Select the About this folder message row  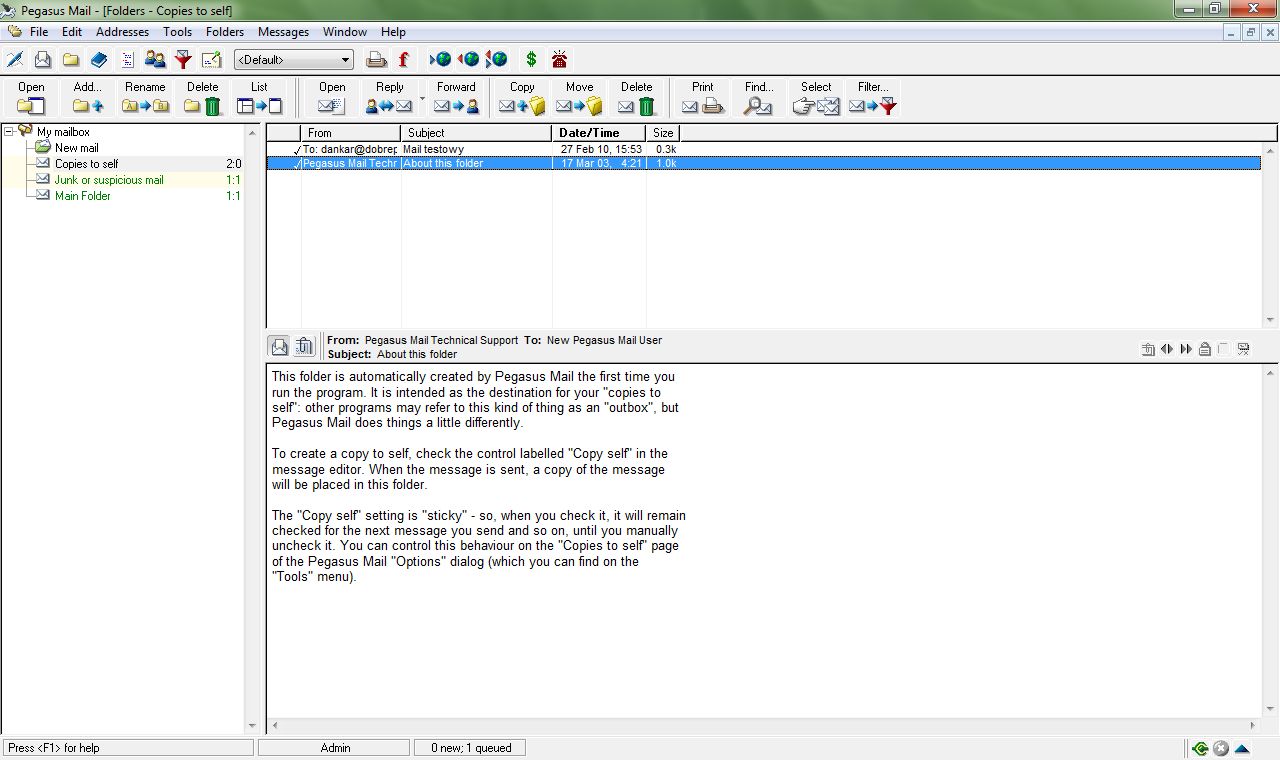tap(763, 163)
